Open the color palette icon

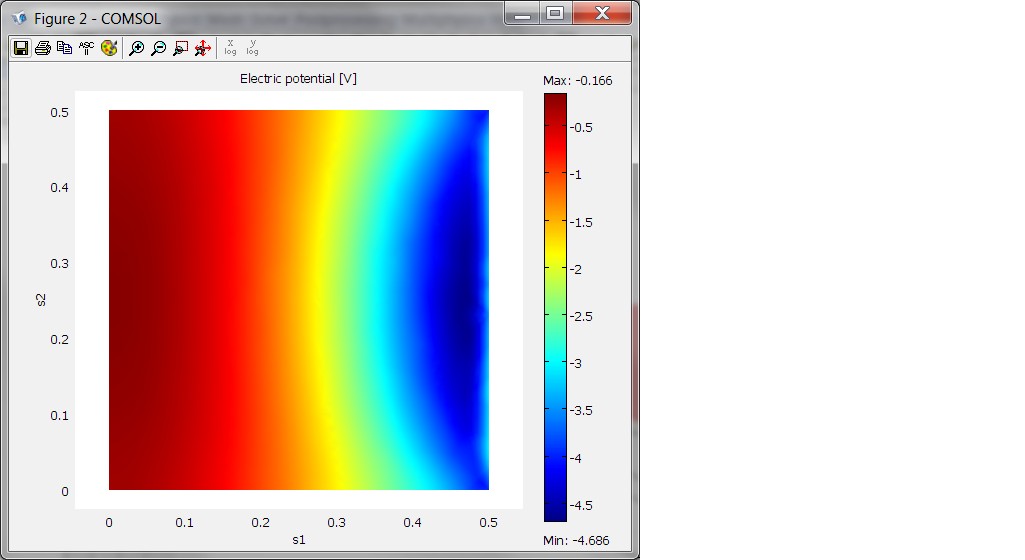pyautogui.click(x=109, y=48)
